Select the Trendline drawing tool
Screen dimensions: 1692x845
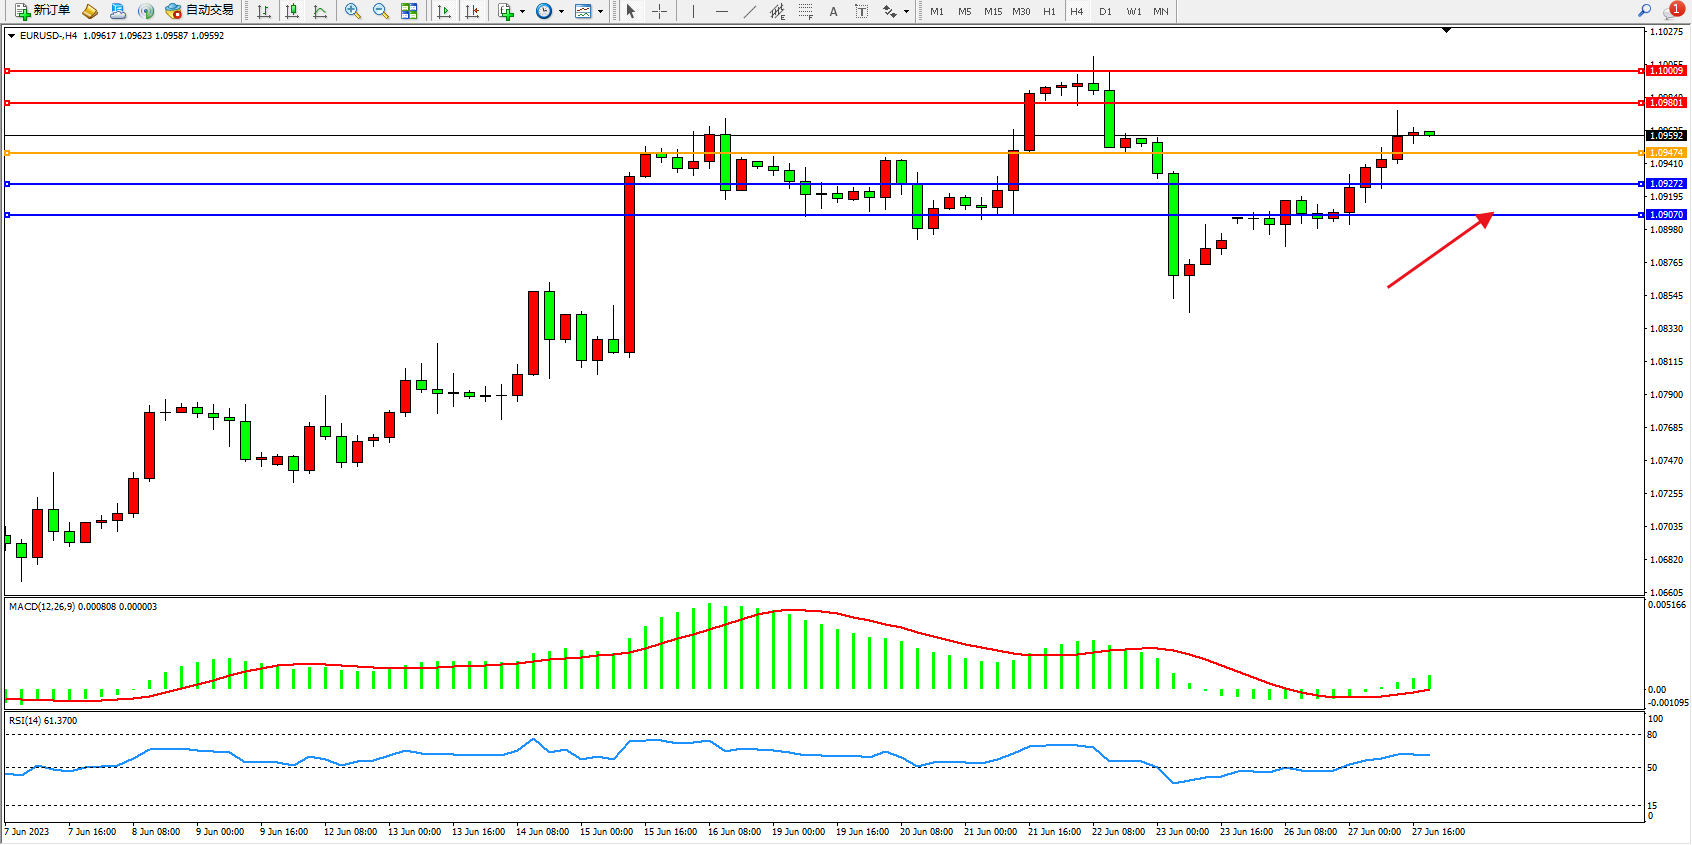pos(749,11)
